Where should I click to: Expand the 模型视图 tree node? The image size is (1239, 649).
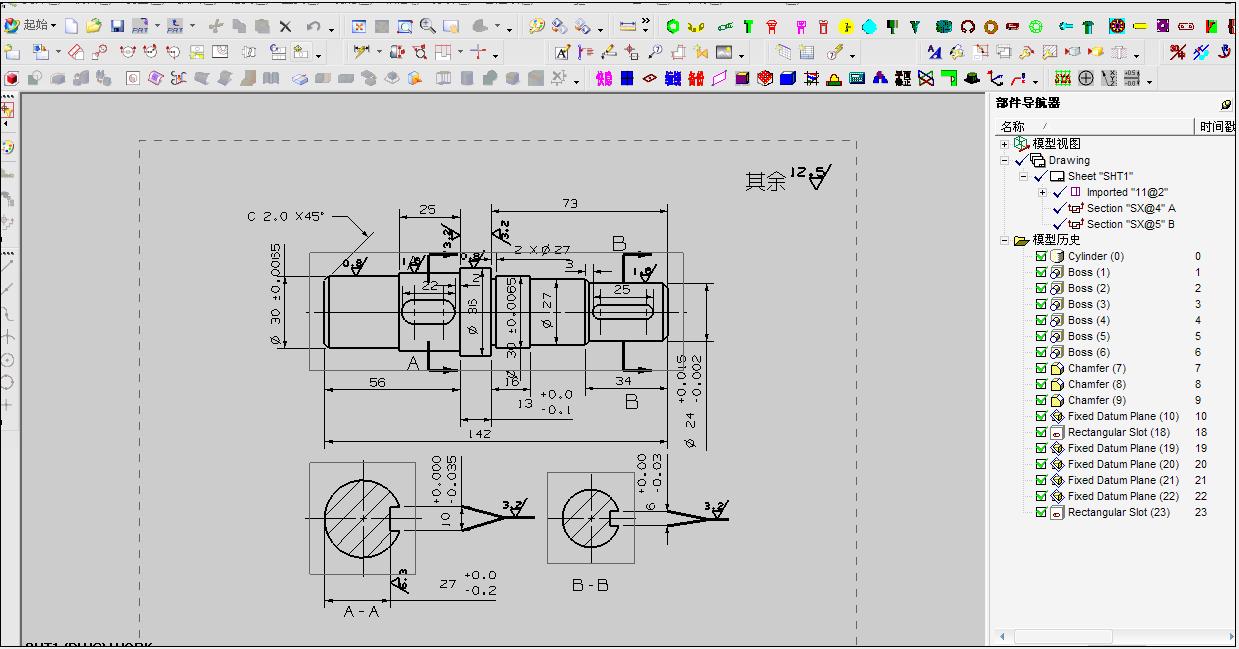coord(1005,144)
